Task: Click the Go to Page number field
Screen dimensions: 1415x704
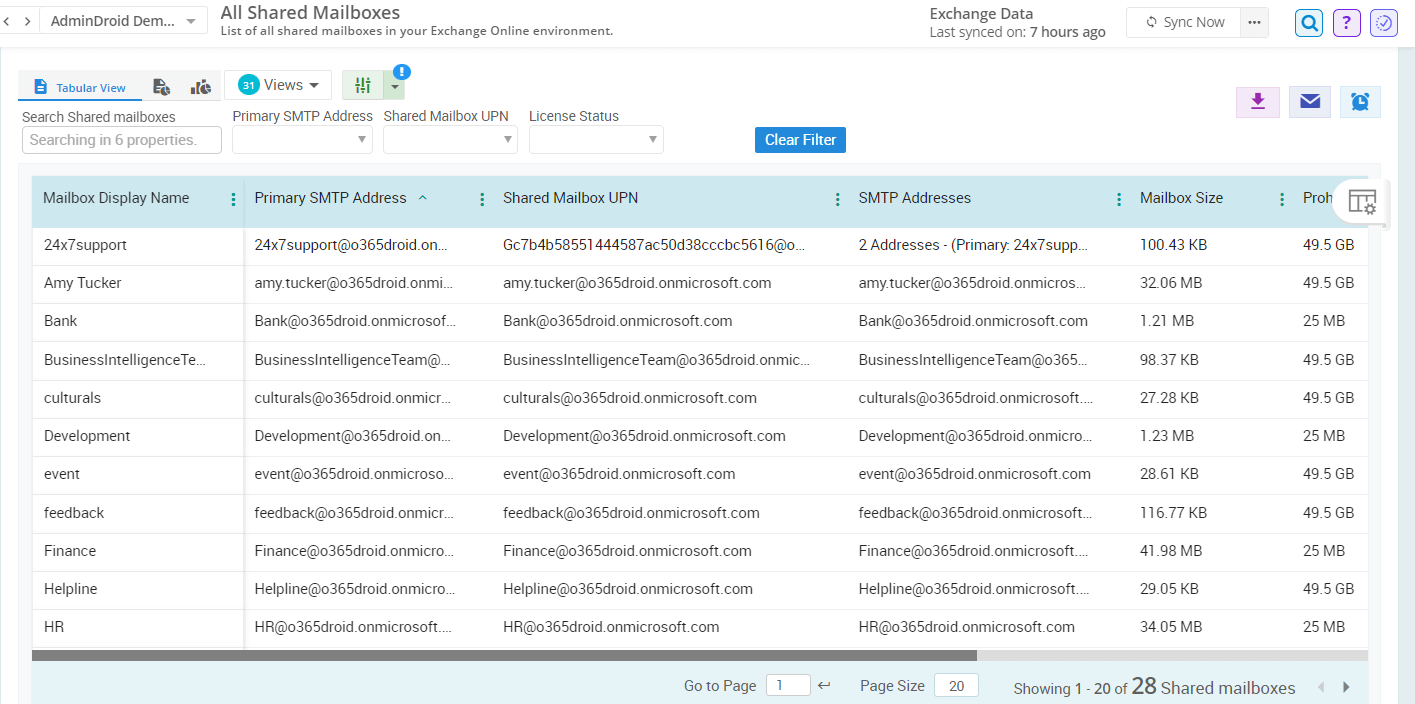Action: (788, 686)
